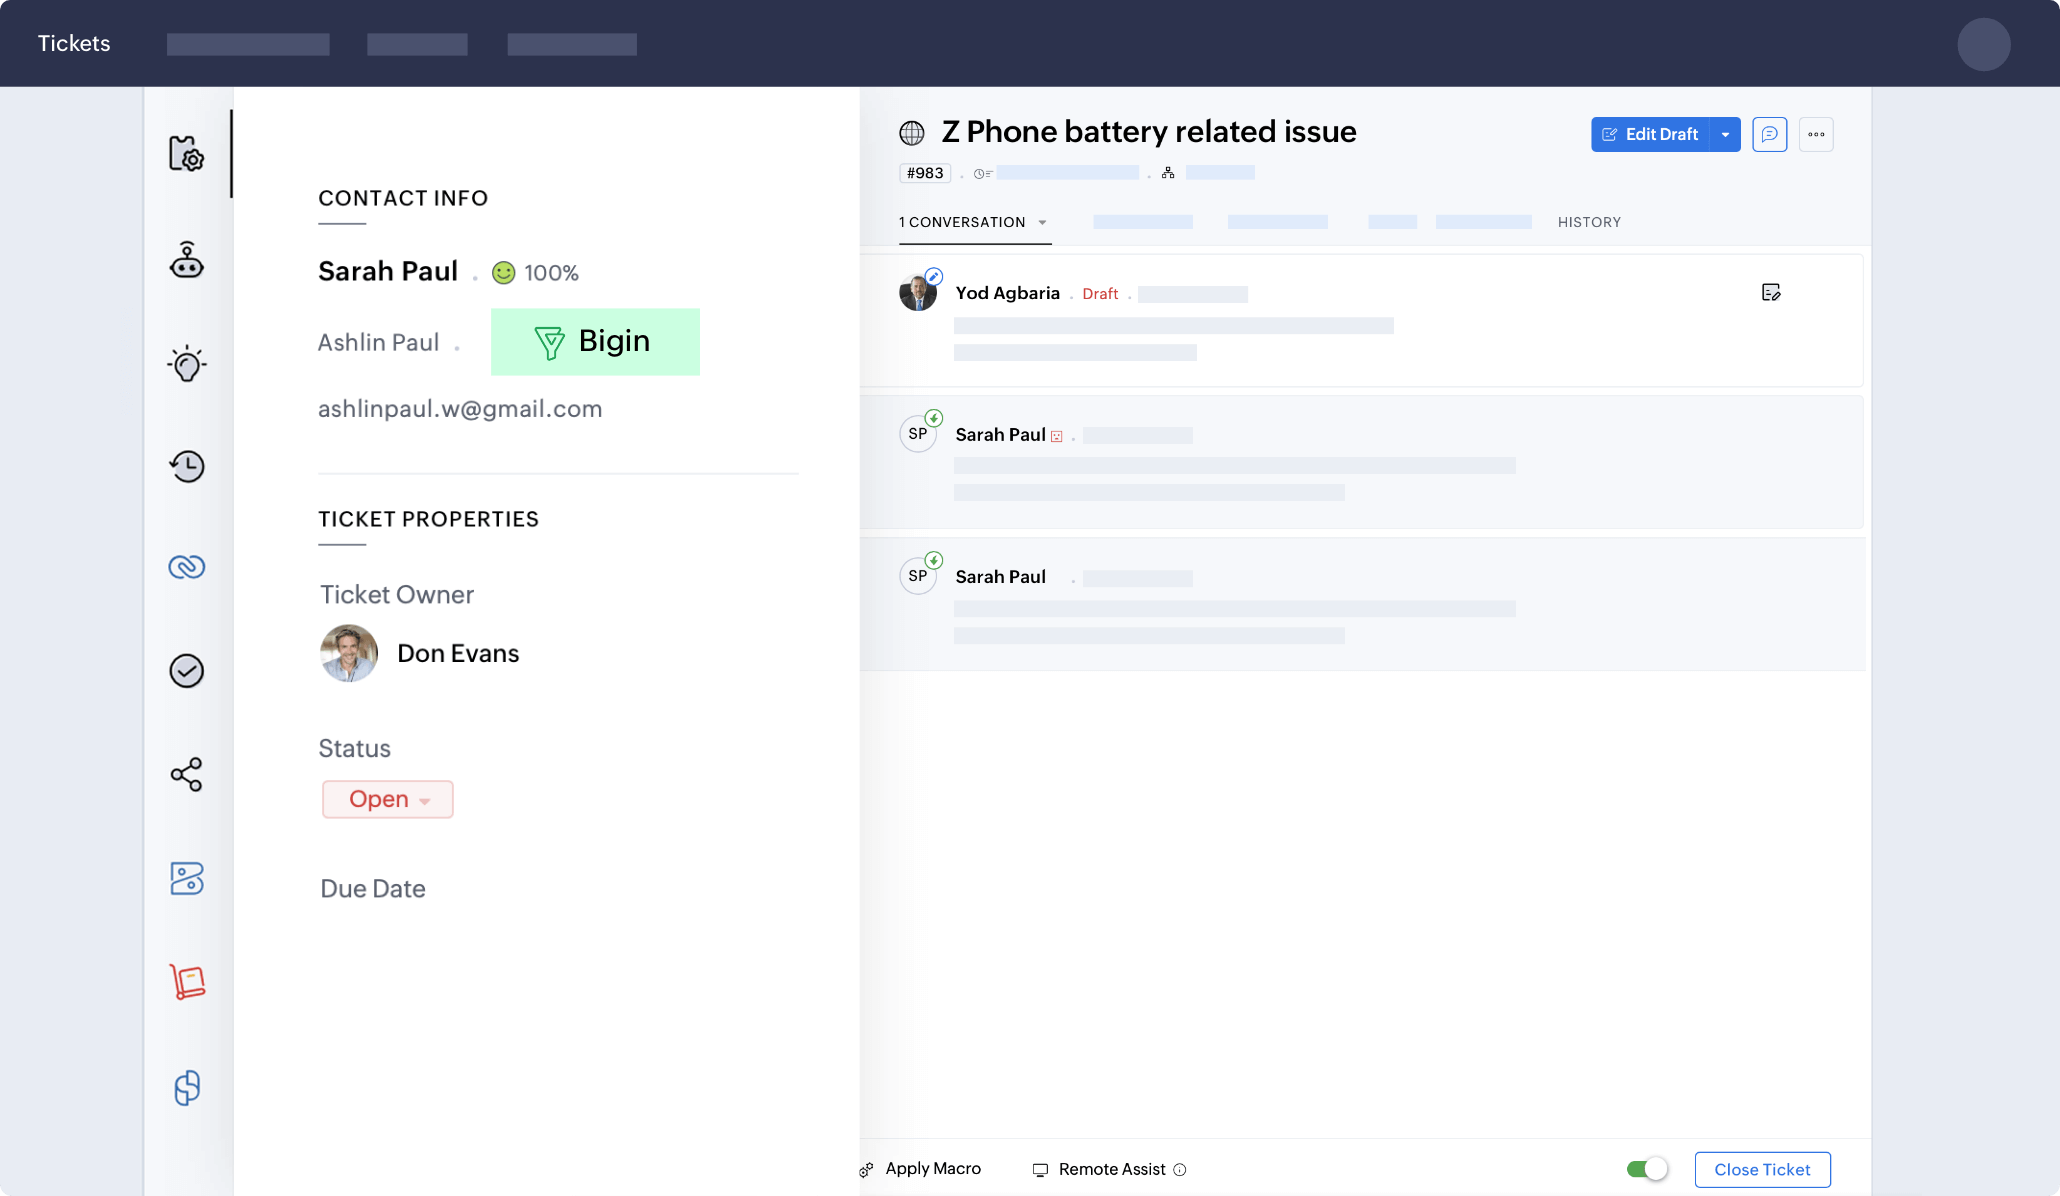Image resolution: width=2060 pixels, height=1196 pixels.
Task: Toggle the green switch beside Close Ticket
Action: (1646, 1169)
